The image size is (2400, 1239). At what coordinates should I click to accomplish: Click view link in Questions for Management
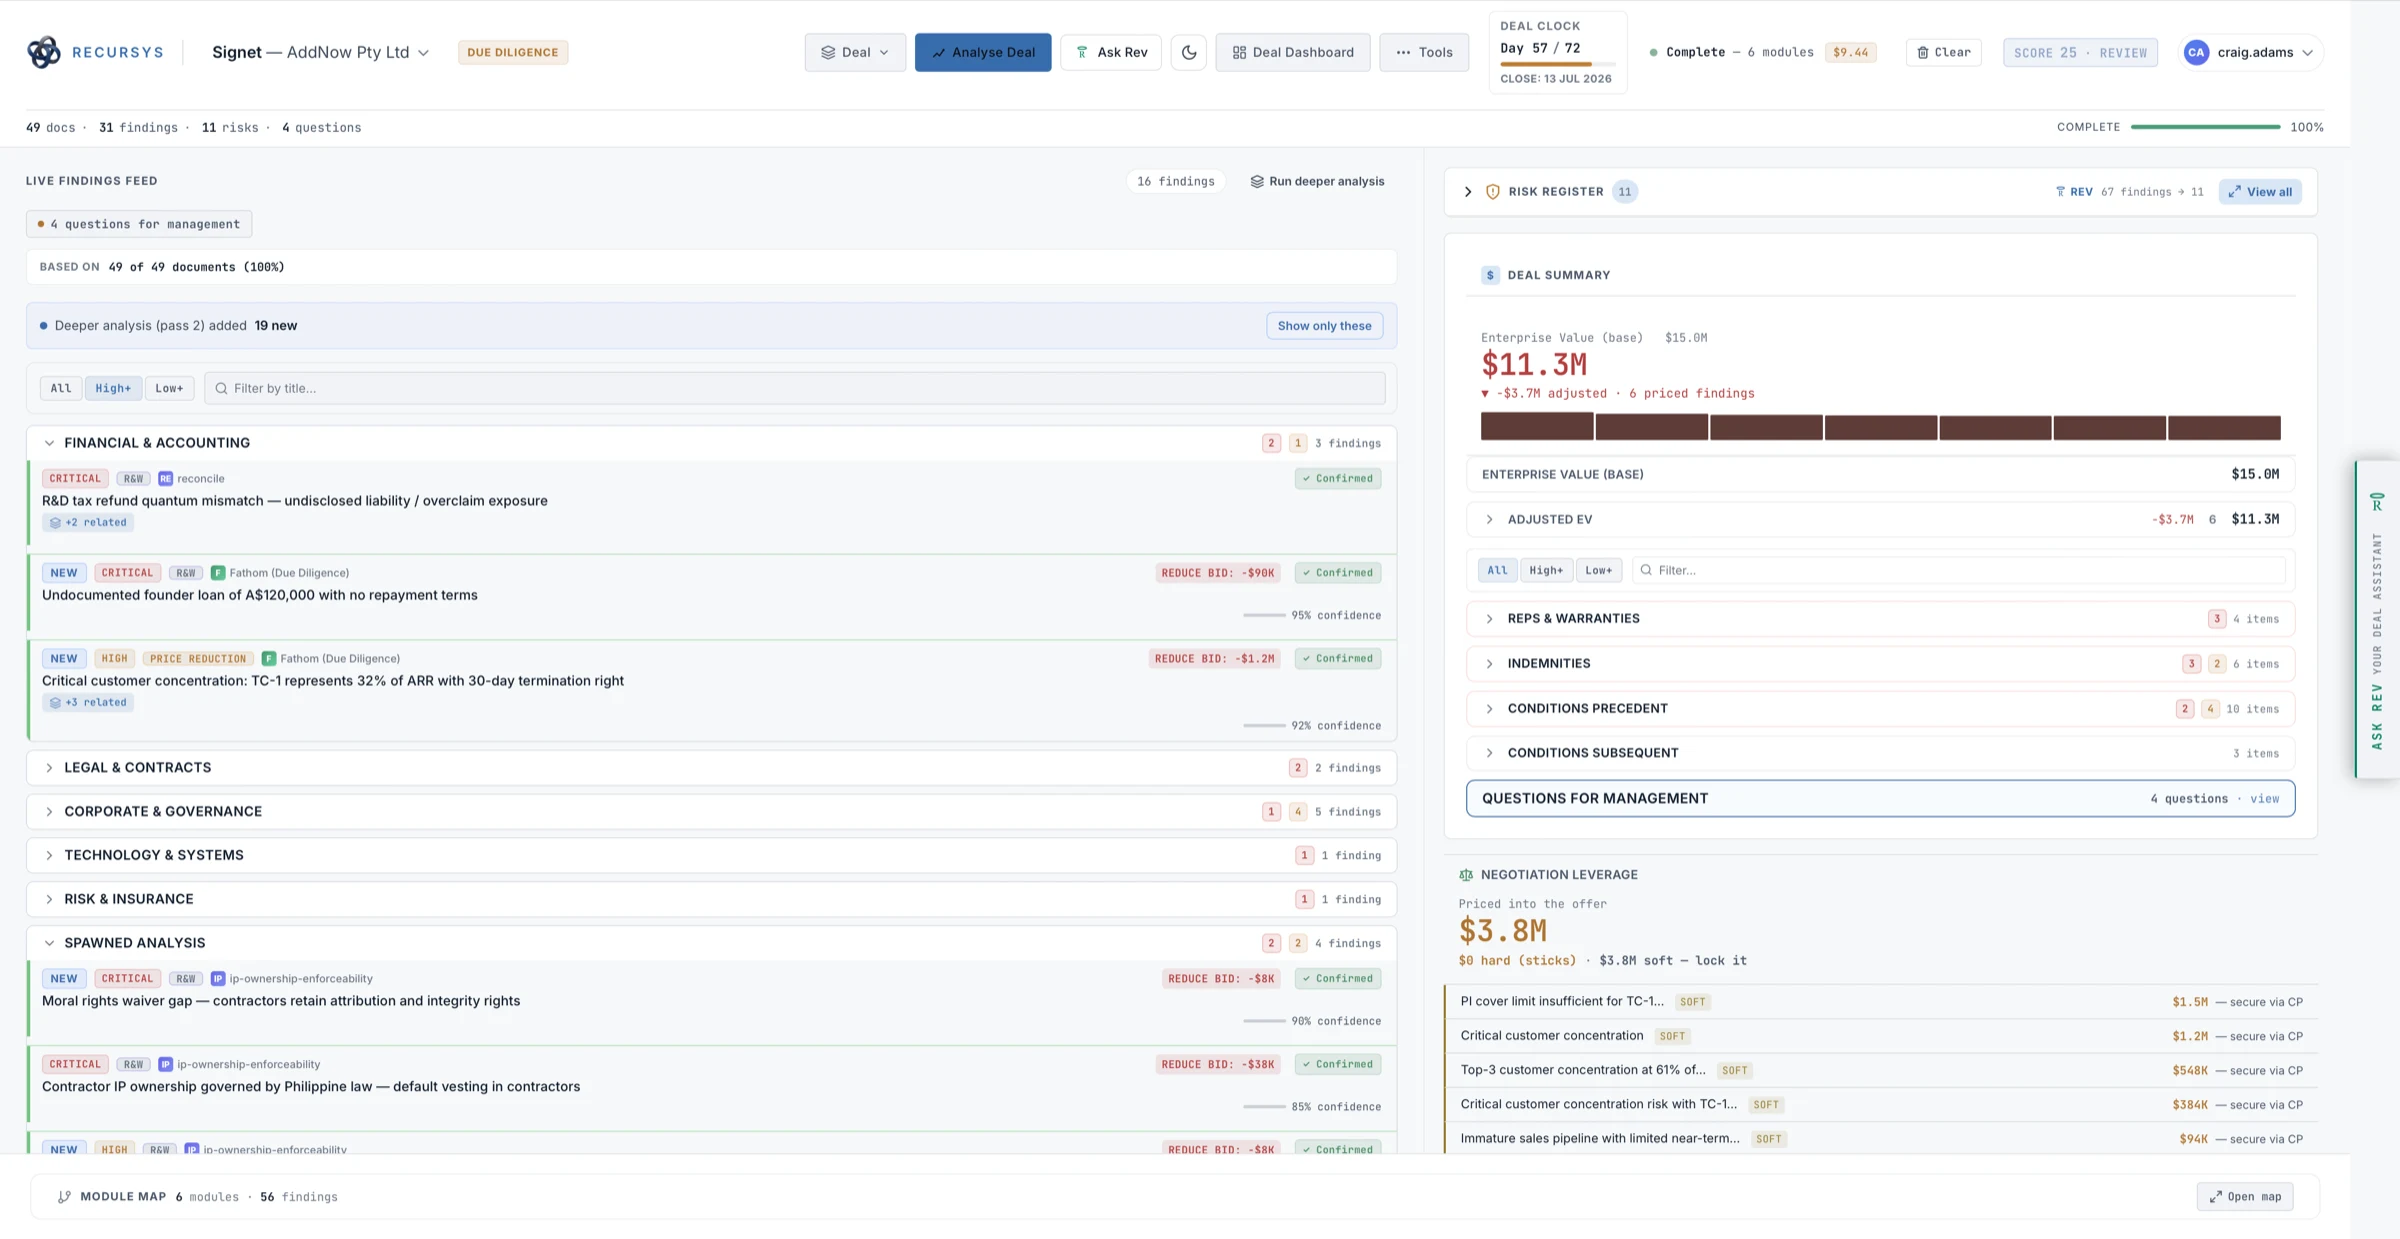[x=2265, y=799]
